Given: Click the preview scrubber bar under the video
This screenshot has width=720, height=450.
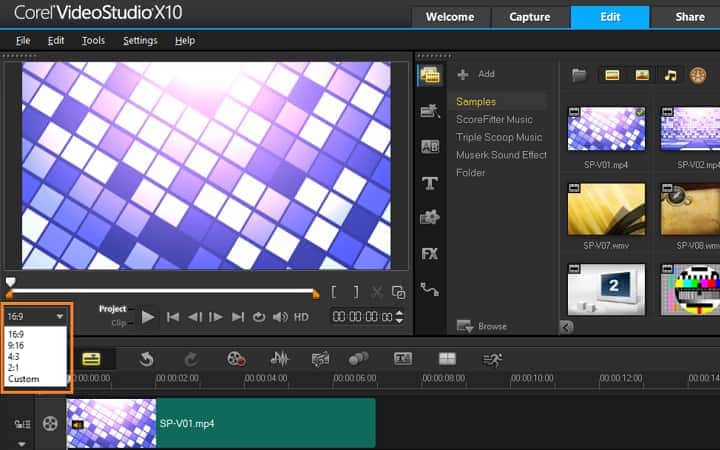Looking at the screenshot, I should 160,292.
